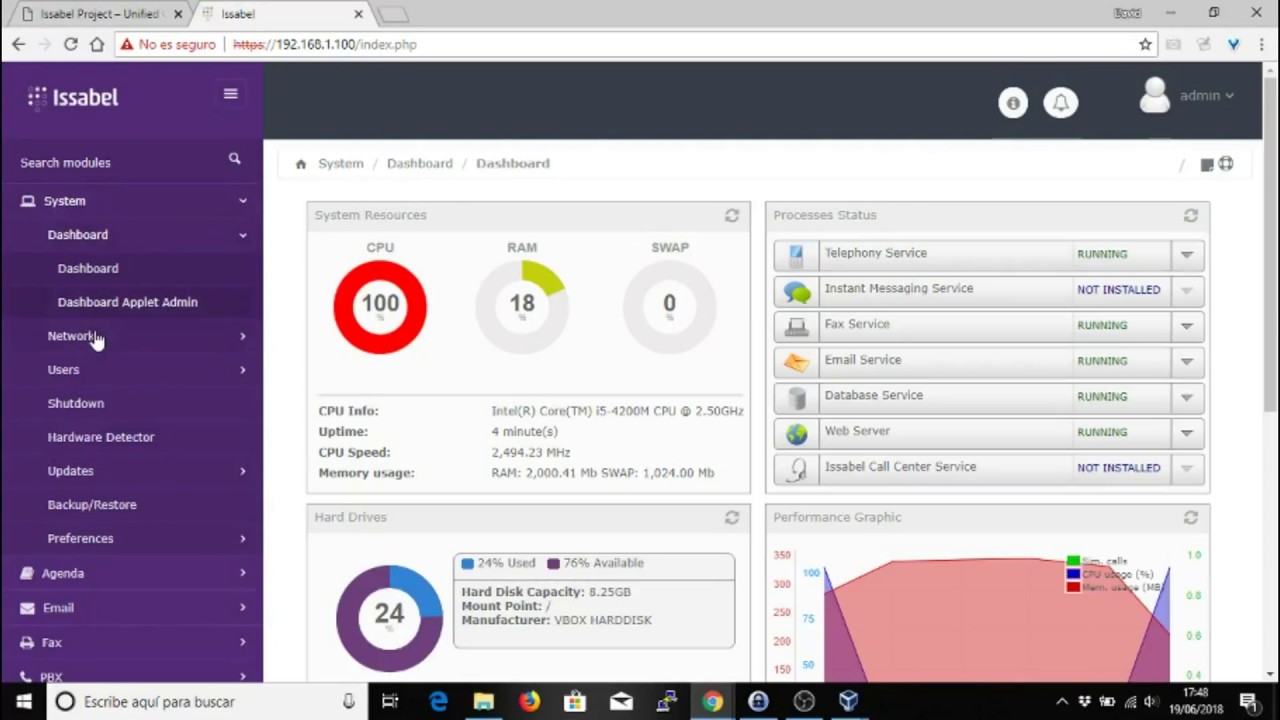The width and height of the screenshot is (1280, 720).
Task: Go back in browser history
Action: [18, 44]
